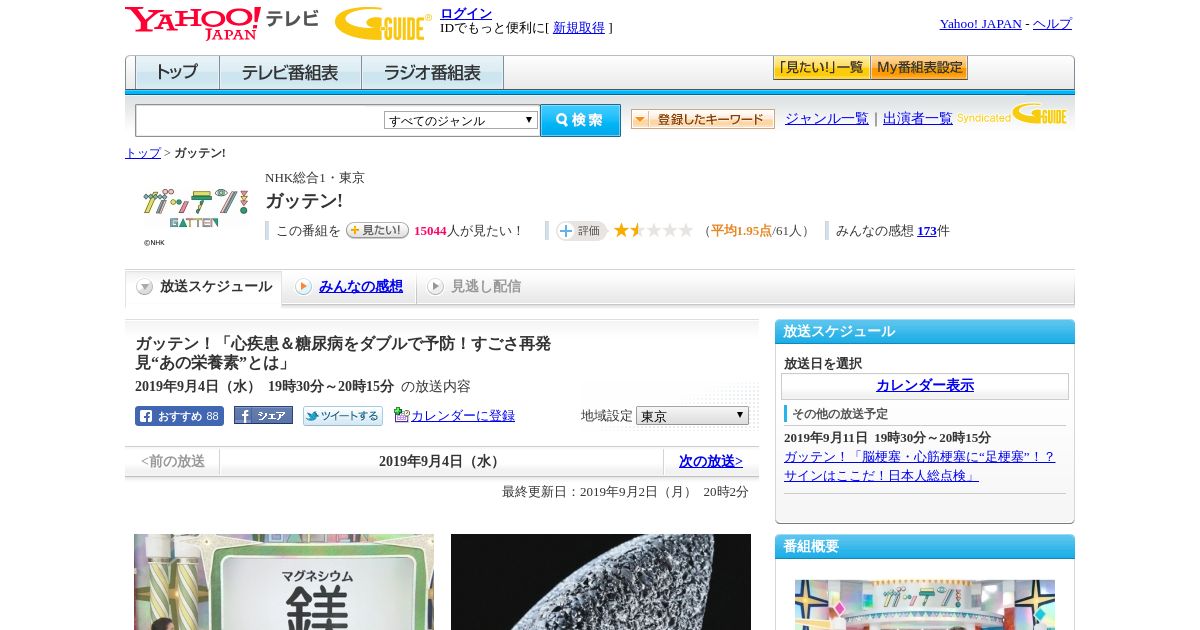The image size is (1200, 630).
Task: Follow the トップ breadcrumb link
Action: pyautogui.click(x=142, y=153)
